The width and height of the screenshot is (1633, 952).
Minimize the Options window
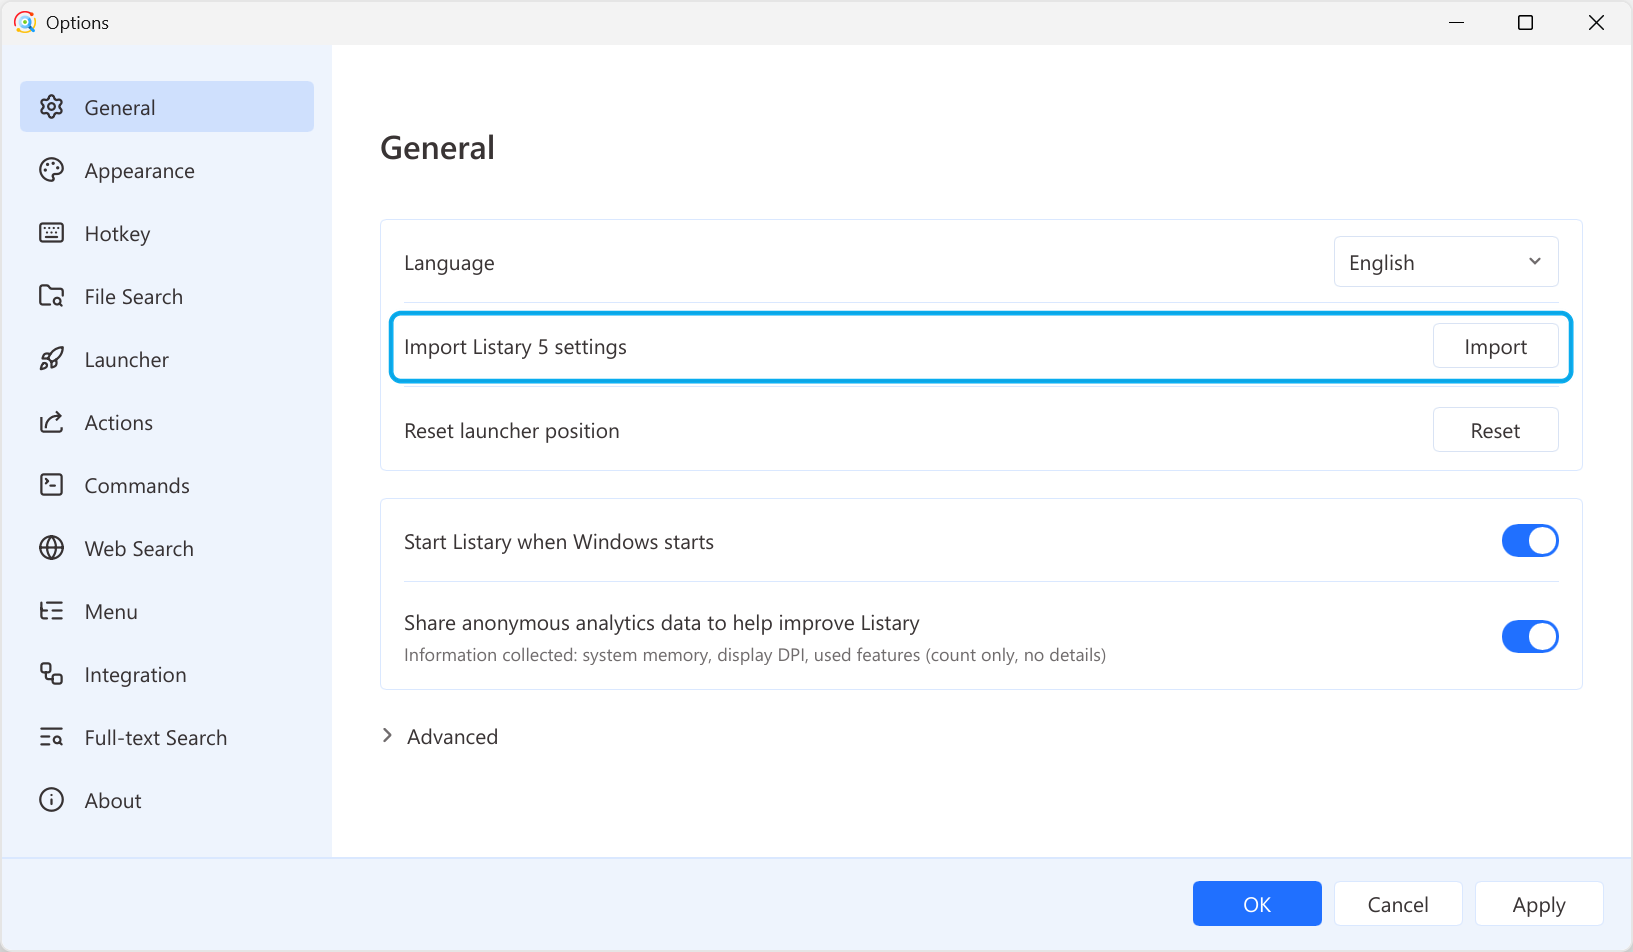click(x=1456, y=22)
